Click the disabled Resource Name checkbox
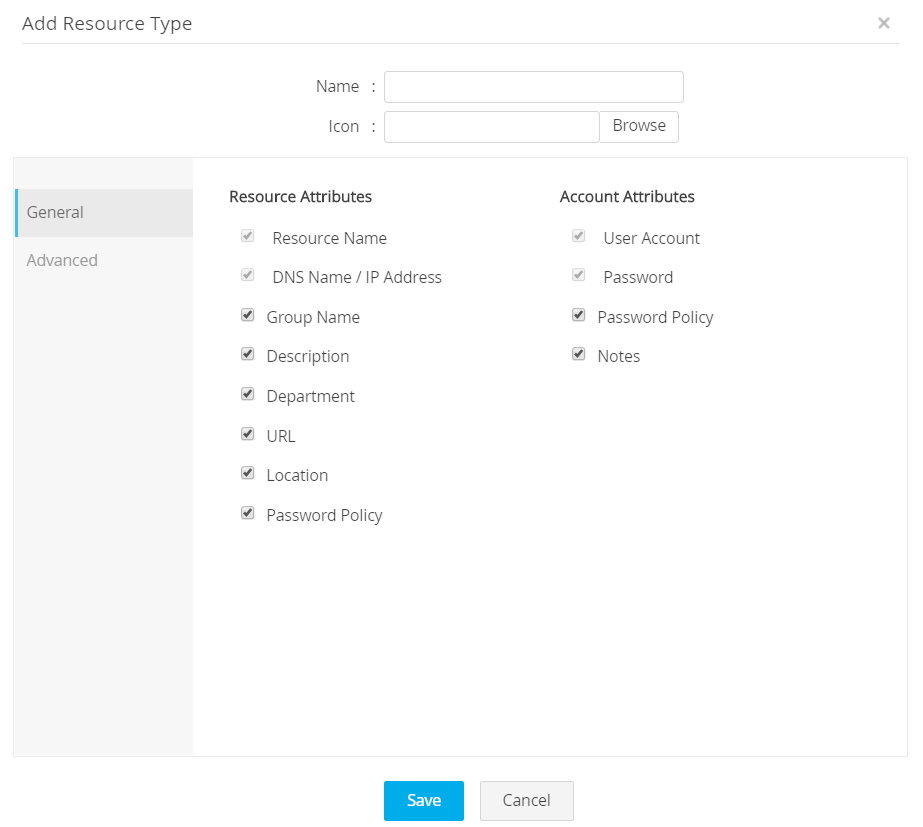This screenshot has height=827, width=923. 248,236
